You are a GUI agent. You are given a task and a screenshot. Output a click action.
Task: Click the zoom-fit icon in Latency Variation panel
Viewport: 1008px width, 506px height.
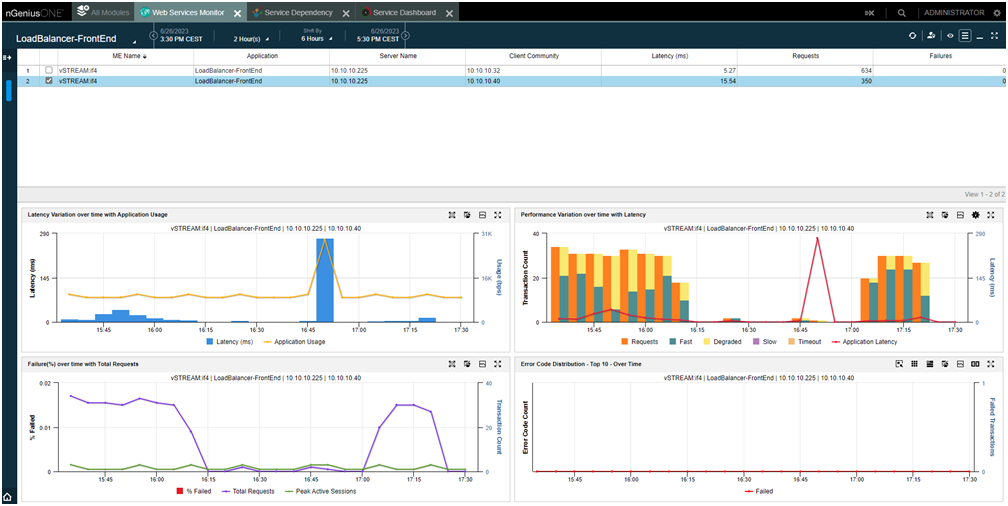[x=453, y=215]
